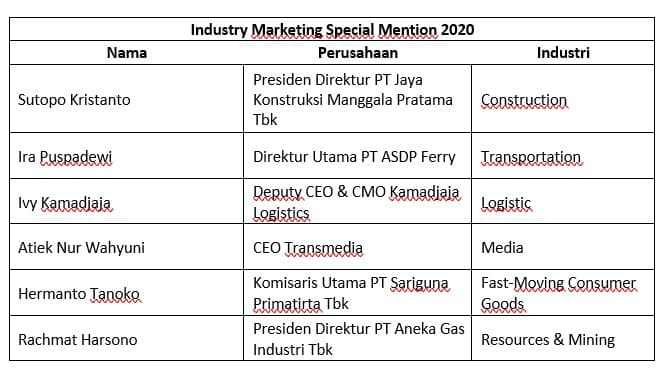Click the Hermanto Tanoko name cell
This screenshot has width=662, height=390.
click(127, 293)
